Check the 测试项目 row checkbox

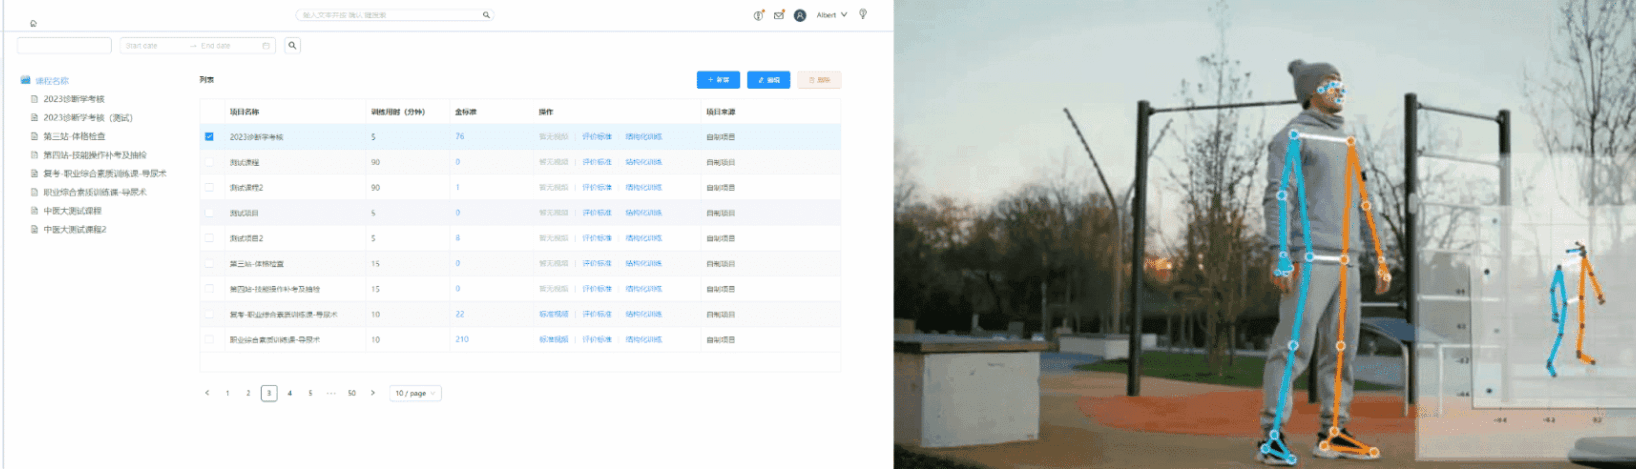point(209,213)
